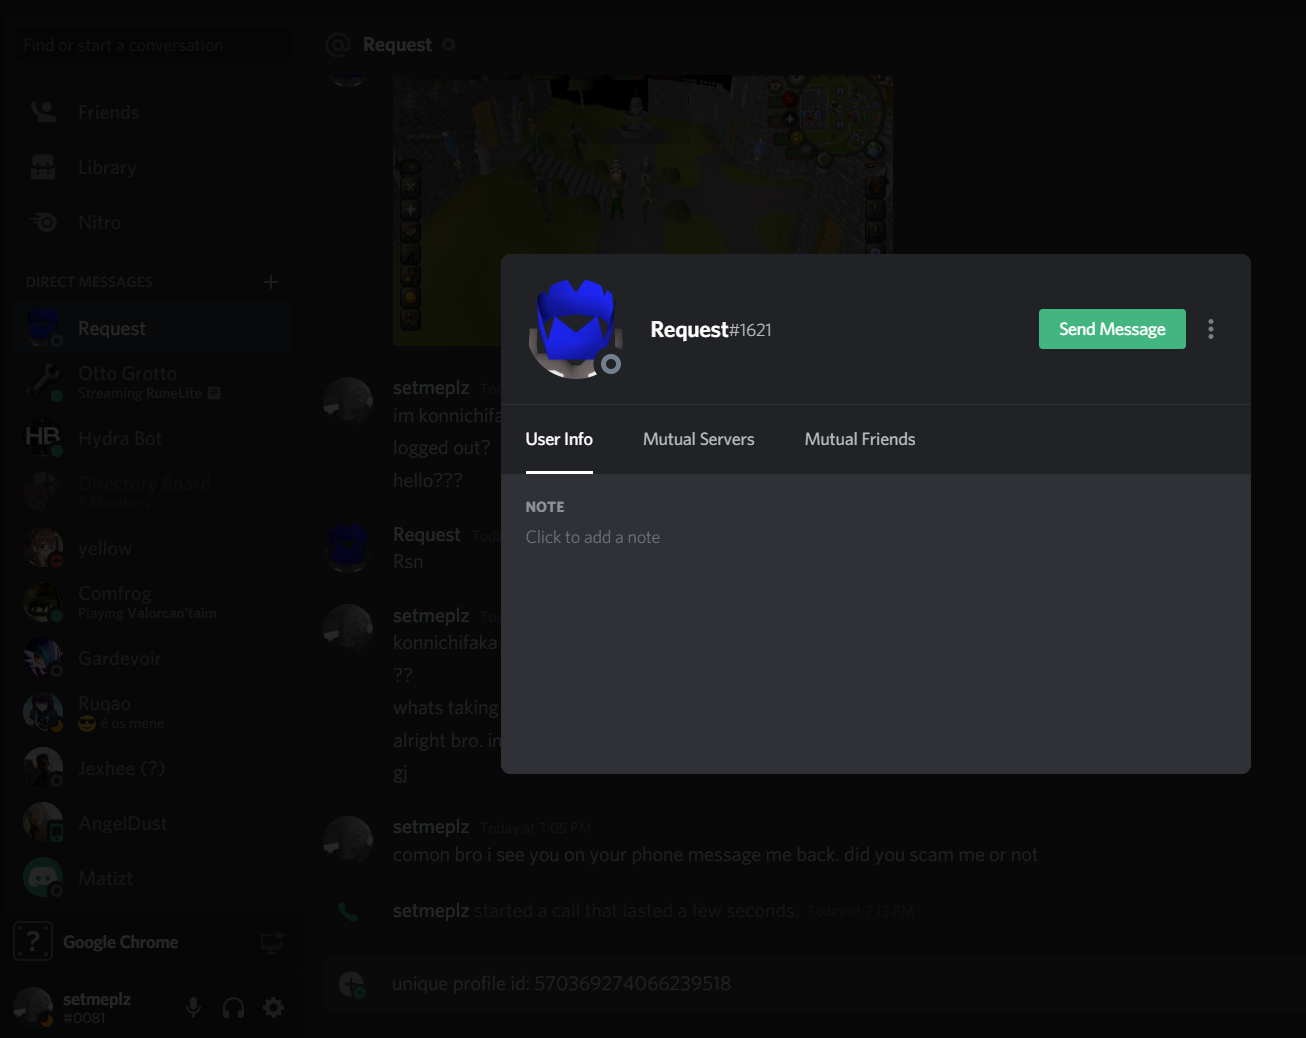The width and height of the screenshot is (1306, 1038).
Task: Open the AngelDust direct message
Action: click(x=152, y=823)
